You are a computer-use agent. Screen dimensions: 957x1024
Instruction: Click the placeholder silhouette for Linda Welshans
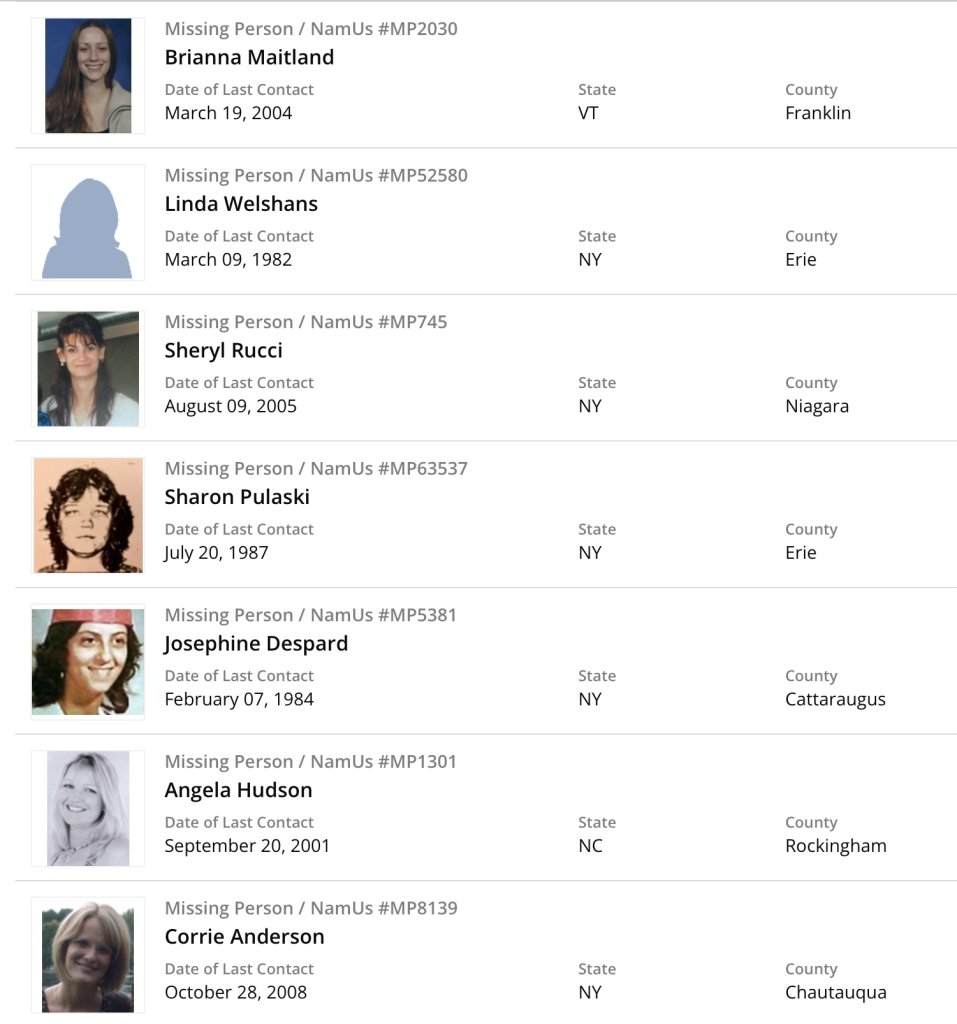(88, 222)
